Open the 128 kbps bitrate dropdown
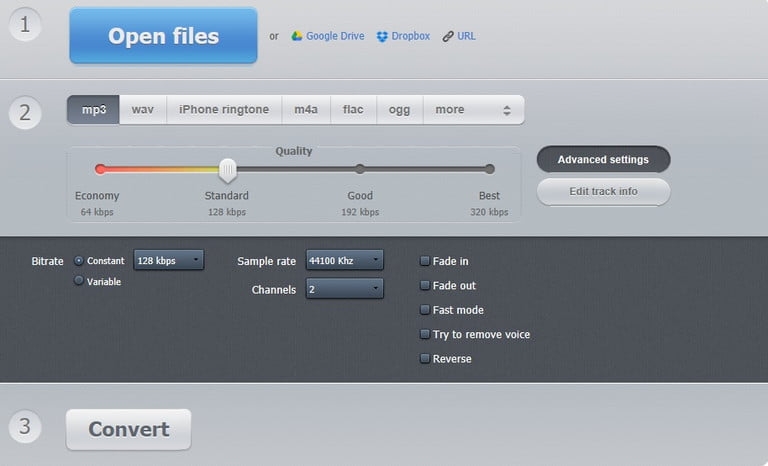This screenshot has width=768, height=466. pos(168,260)
